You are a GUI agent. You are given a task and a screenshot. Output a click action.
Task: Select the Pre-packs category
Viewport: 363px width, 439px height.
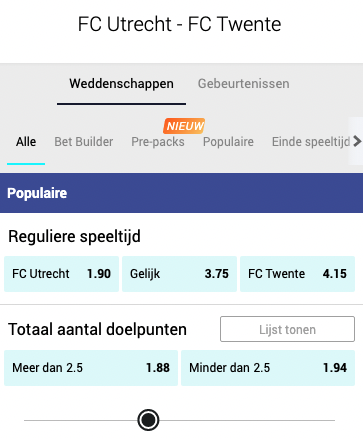coord(158,142)
